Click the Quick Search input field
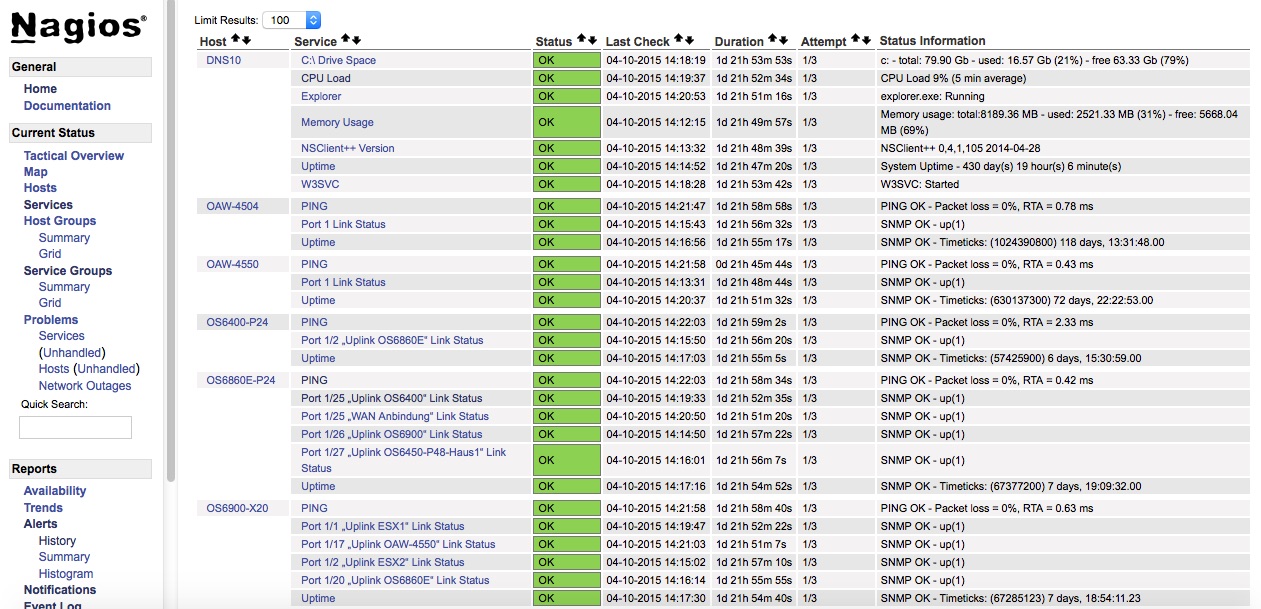1261x609 pixels. point(75,428)
